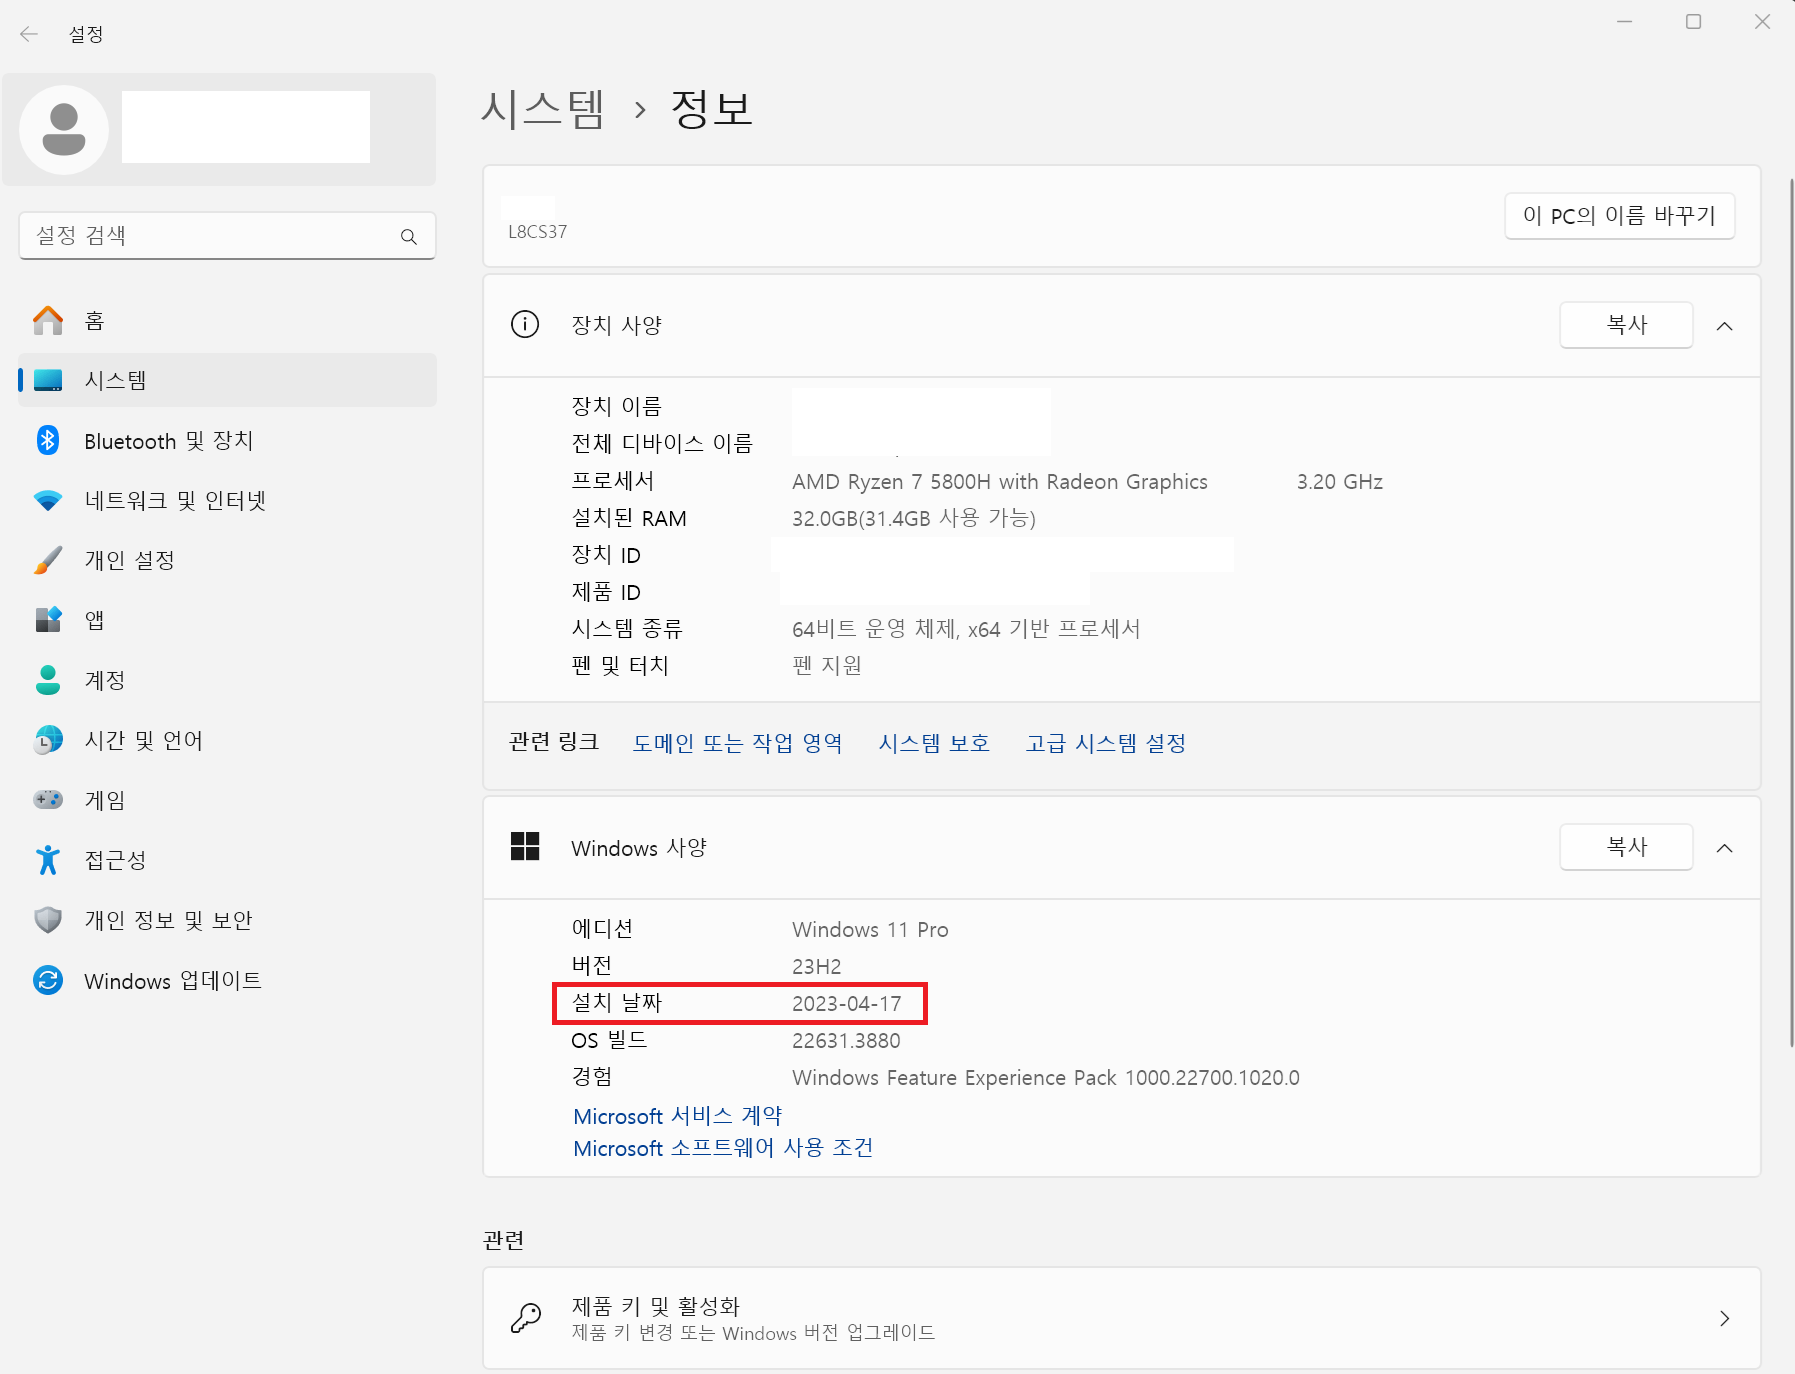Image resolution: width=1795 pixels, height=1374 pixels.
Task: Click the Time & language clock icon
Action: [48, 740]
